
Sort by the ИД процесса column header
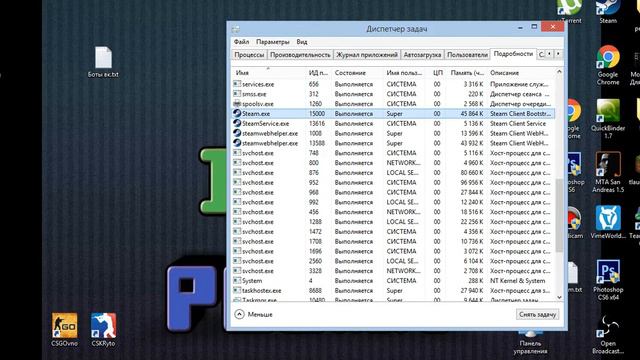tap(318, 73)
